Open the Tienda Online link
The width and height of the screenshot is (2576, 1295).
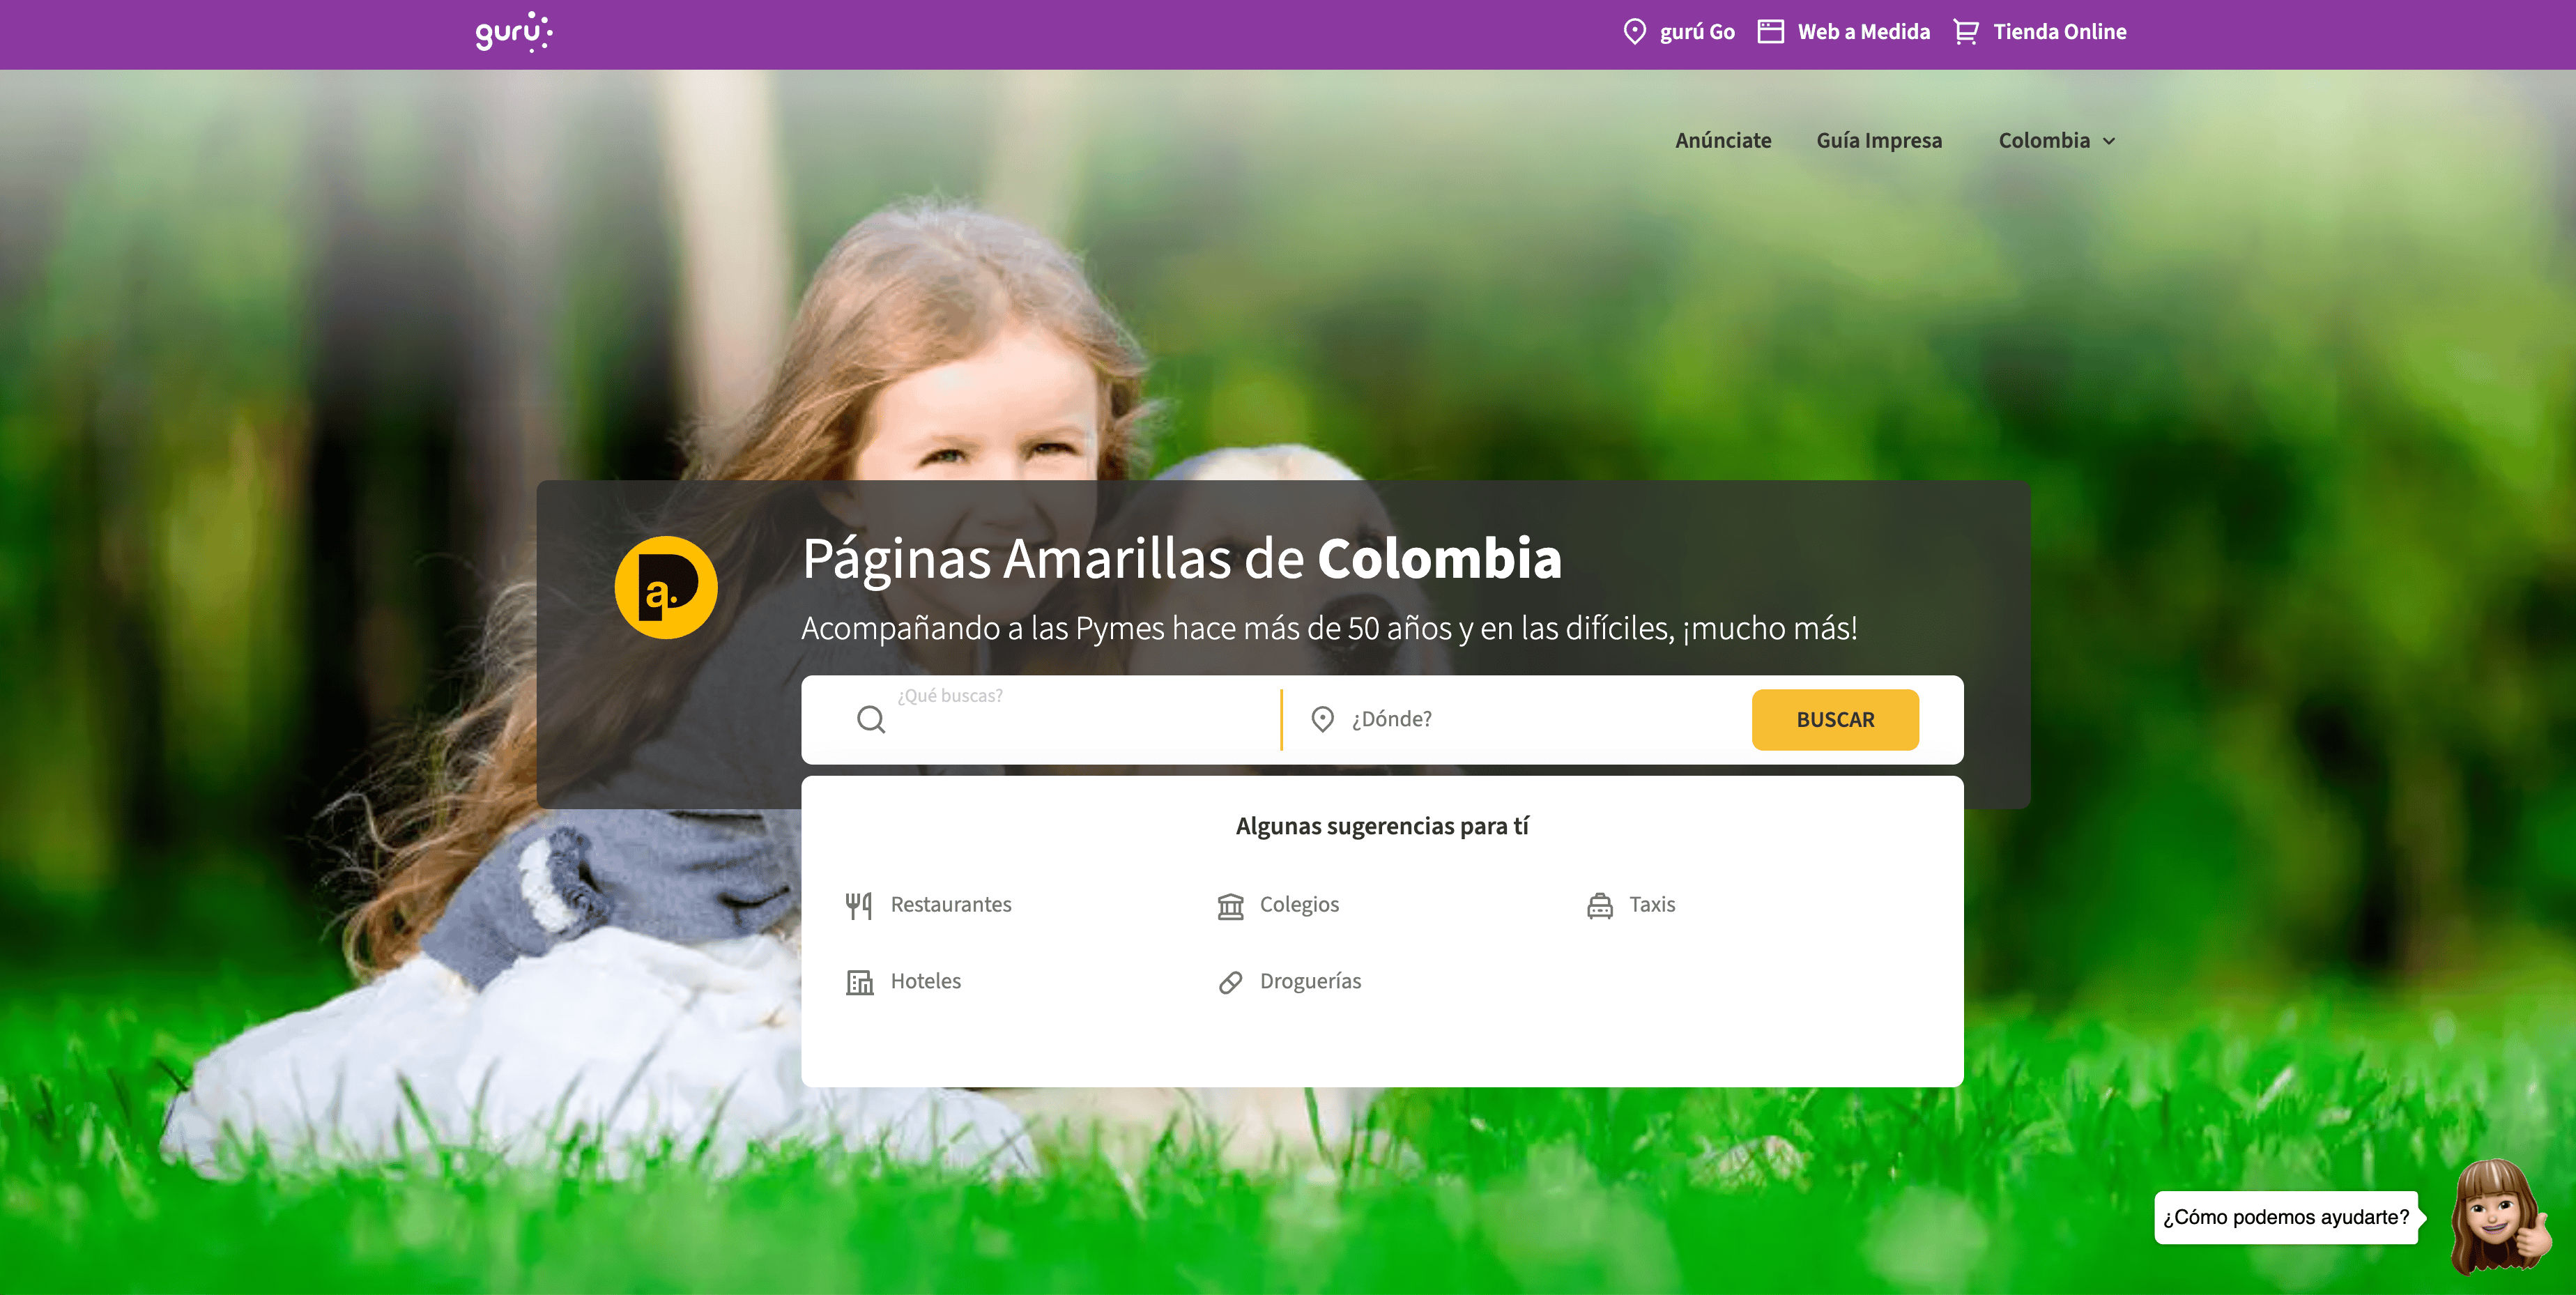point(2059,32)
